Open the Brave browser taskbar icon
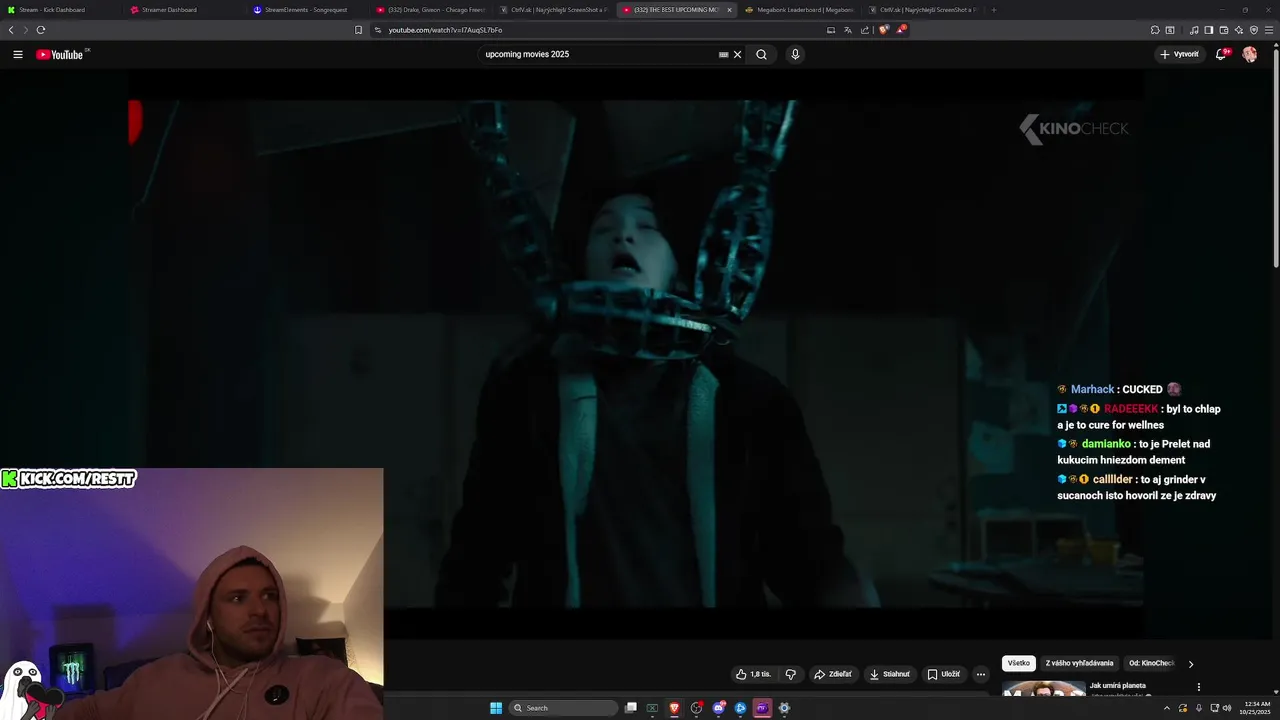 point(675,708)
